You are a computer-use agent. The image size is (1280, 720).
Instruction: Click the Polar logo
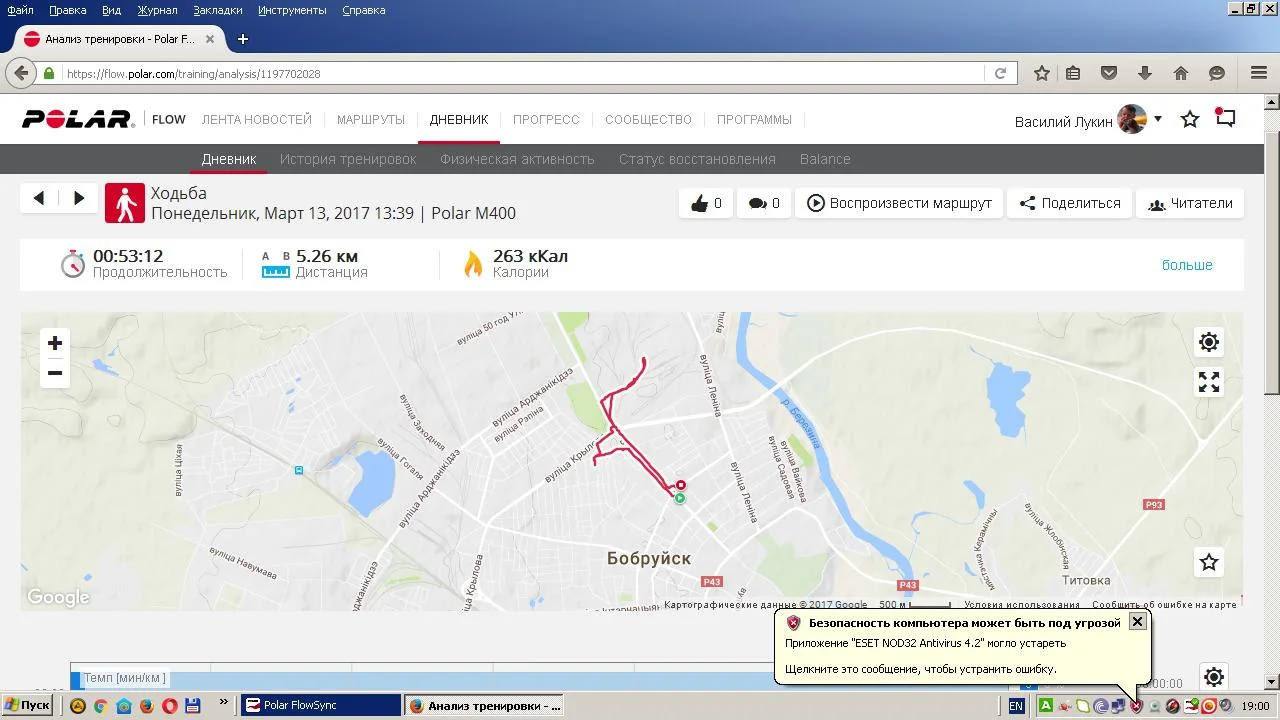pos(78,119)
